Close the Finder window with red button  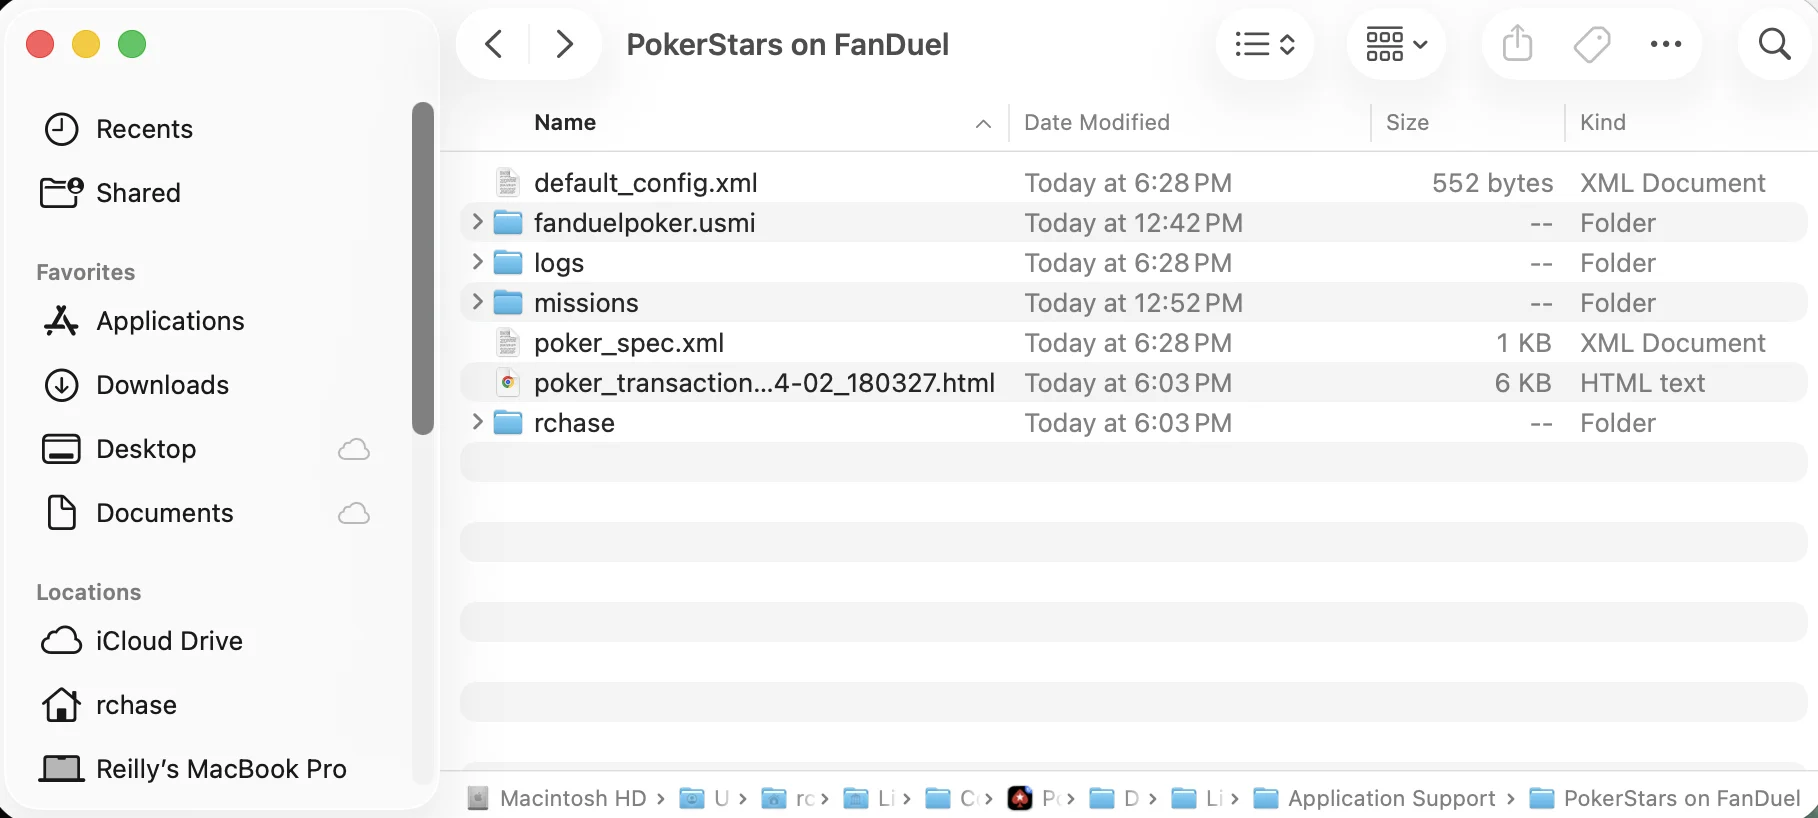[40, 44]
